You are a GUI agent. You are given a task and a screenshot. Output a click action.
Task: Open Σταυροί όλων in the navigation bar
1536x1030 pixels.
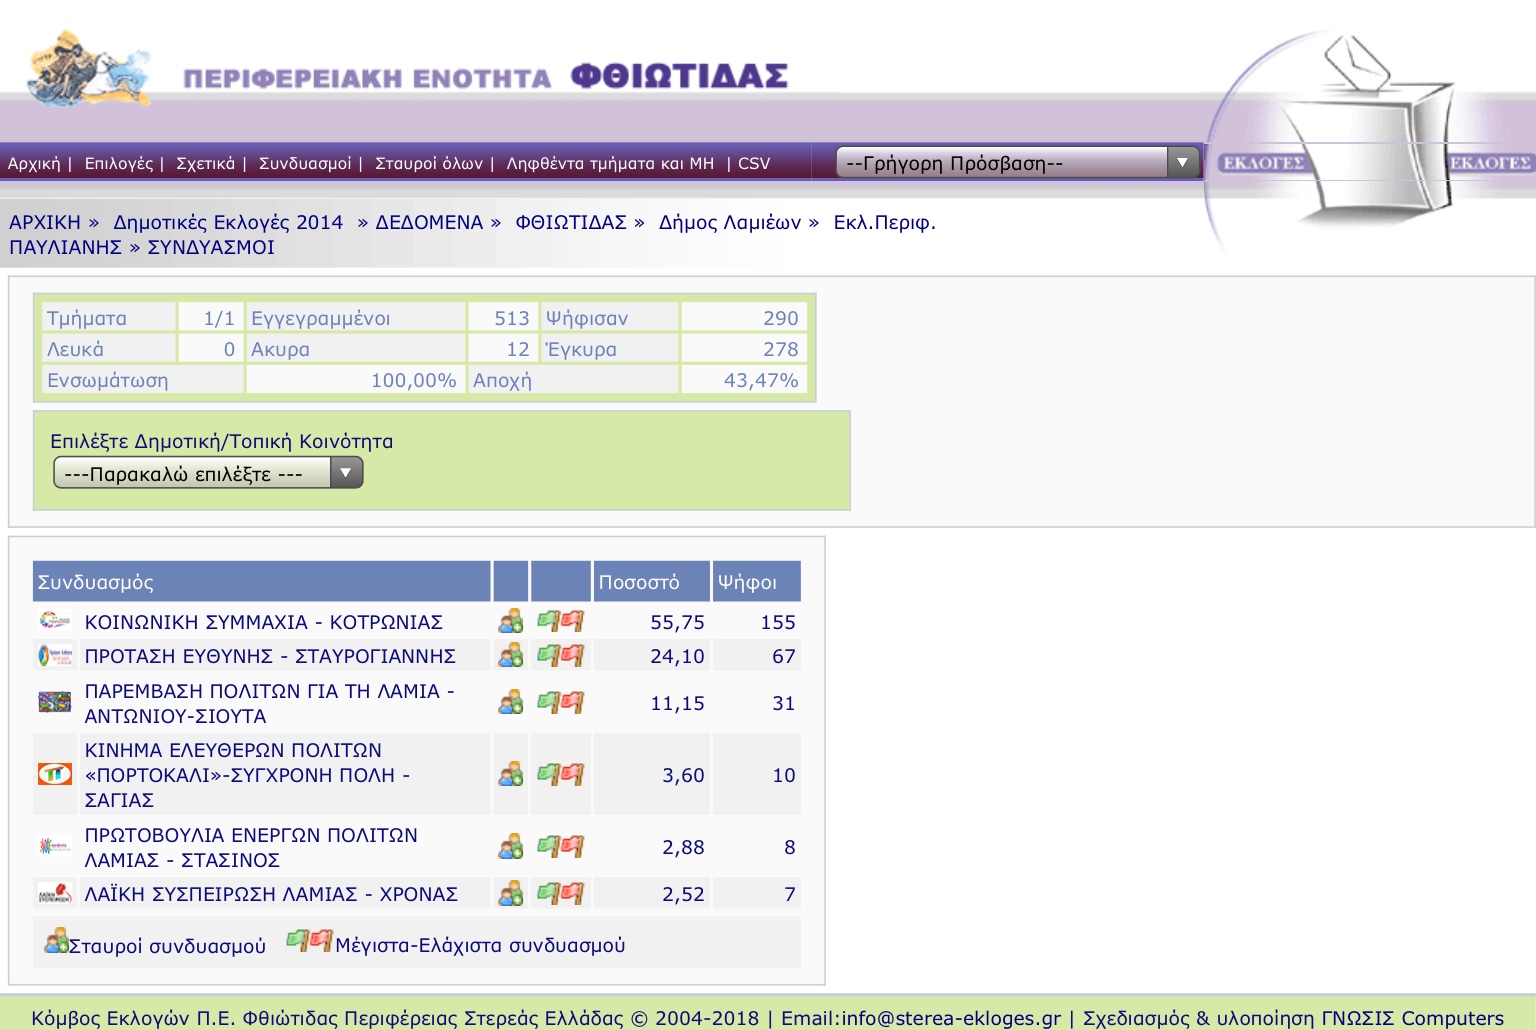pos(429,163)
